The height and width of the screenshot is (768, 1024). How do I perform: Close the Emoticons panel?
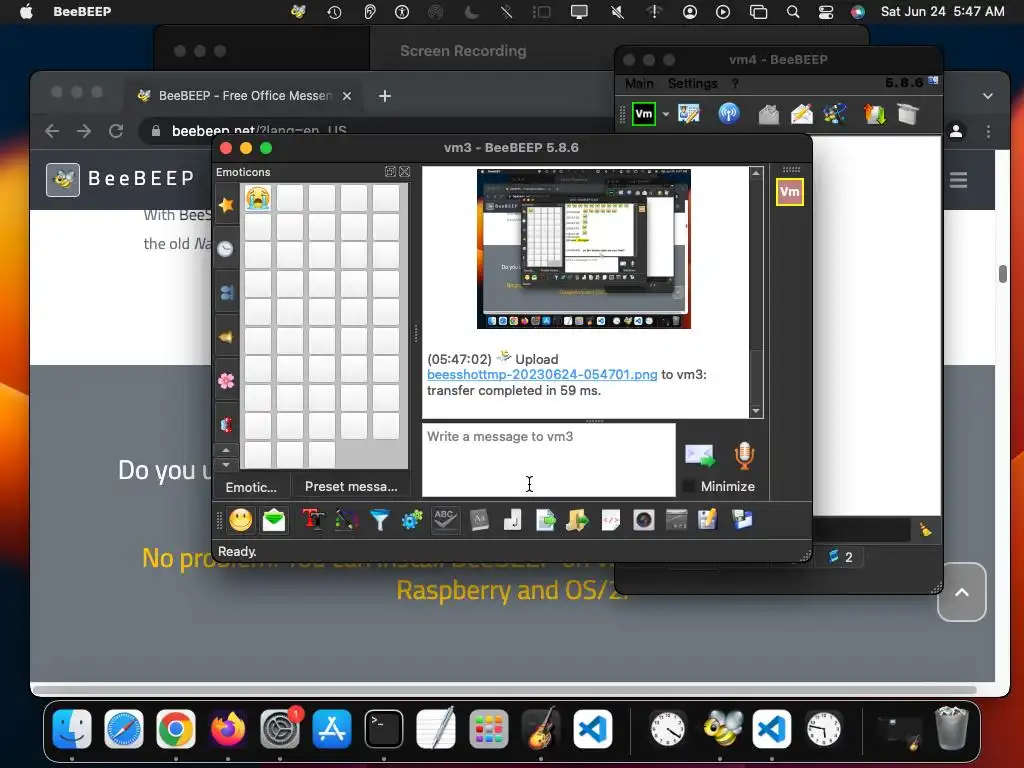405,172
